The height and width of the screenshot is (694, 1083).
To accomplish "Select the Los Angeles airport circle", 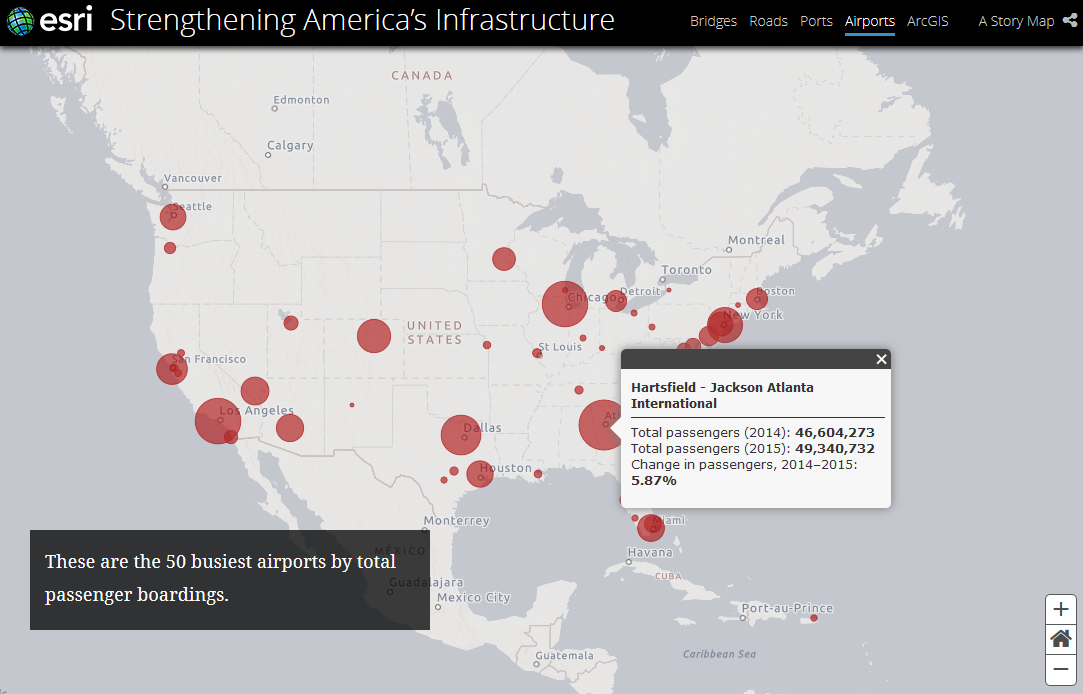I will (217, 420).
